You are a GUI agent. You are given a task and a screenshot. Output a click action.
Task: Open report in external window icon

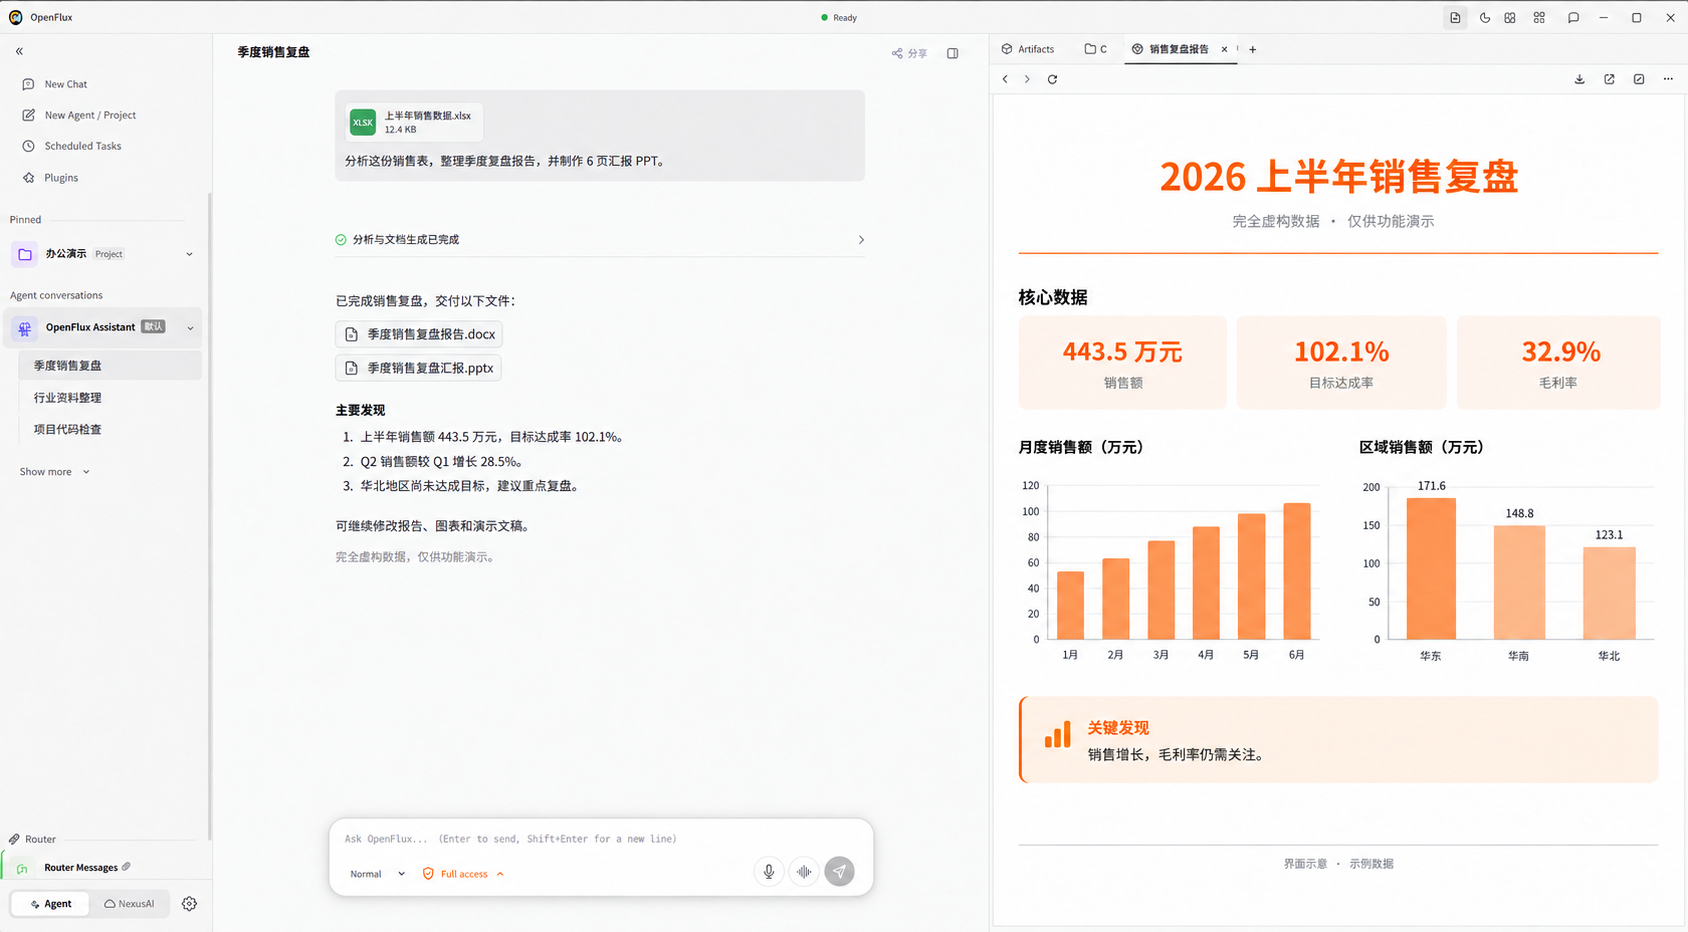point(1609,79)
